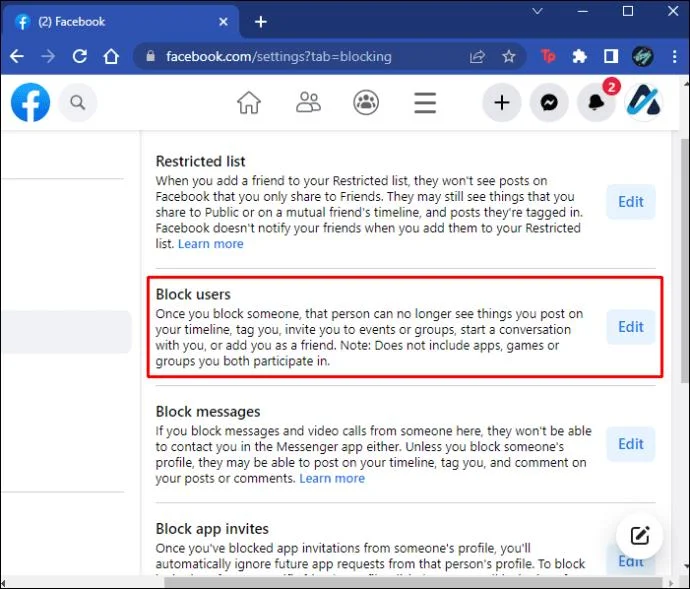The image size is (690, 589).
Task: Click Edit for Block messages
Action: [631, 444]
